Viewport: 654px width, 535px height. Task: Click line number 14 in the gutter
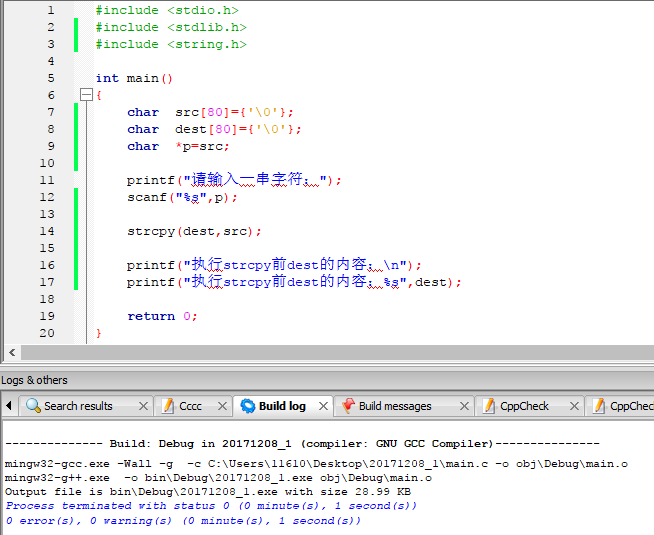(x=47, y=231)
